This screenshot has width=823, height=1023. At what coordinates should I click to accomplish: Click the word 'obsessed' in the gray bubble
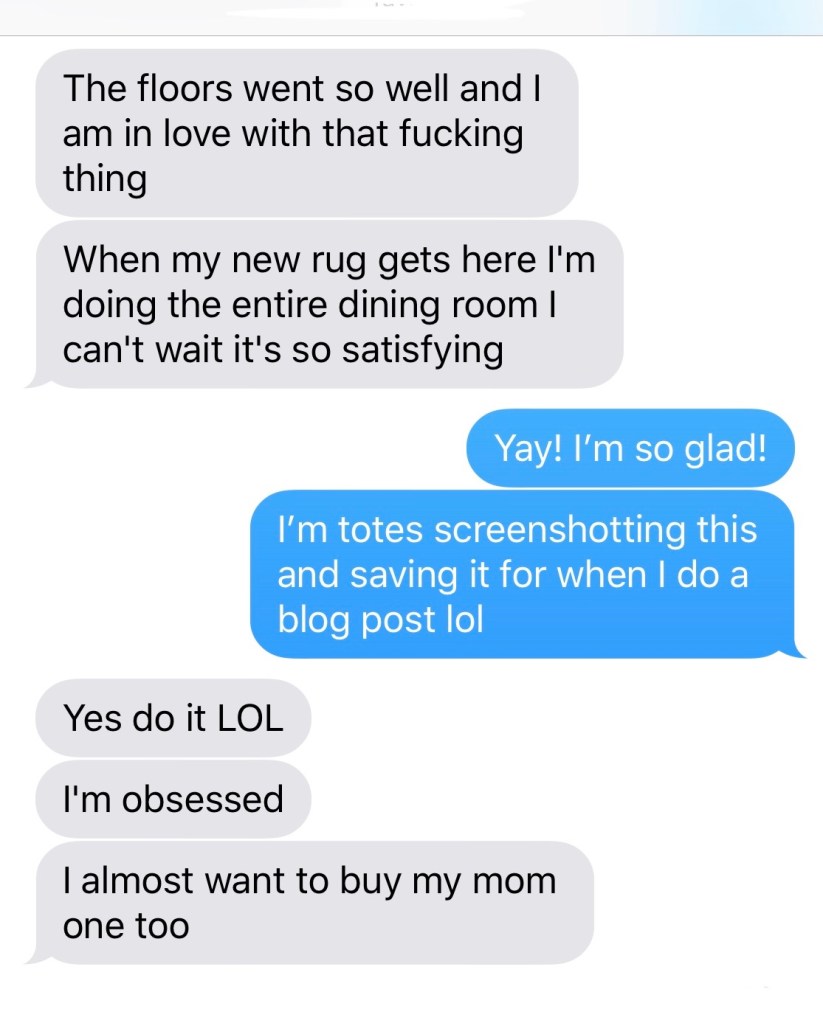(202, 799)
